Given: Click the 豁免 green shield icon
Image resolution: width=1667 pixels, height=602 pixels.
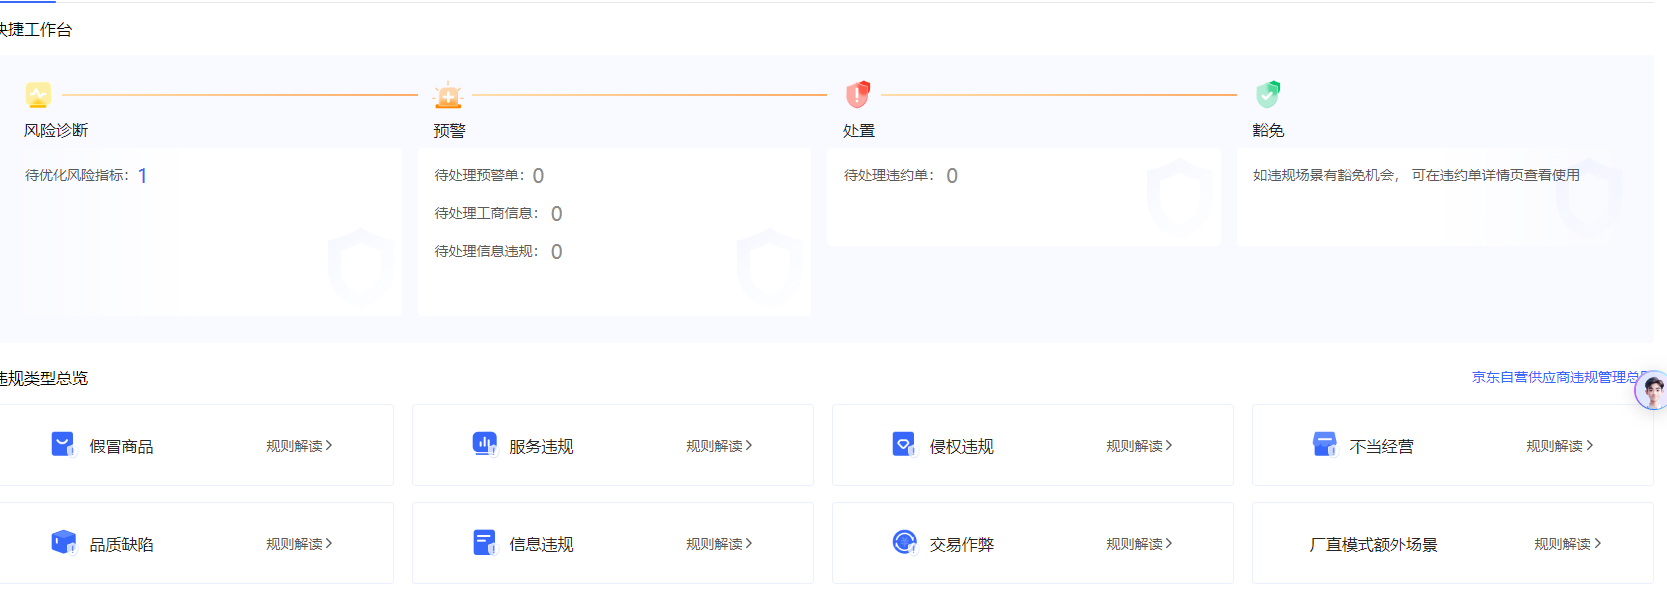Looking at the screenshot, I should (x=1268, y=95).
